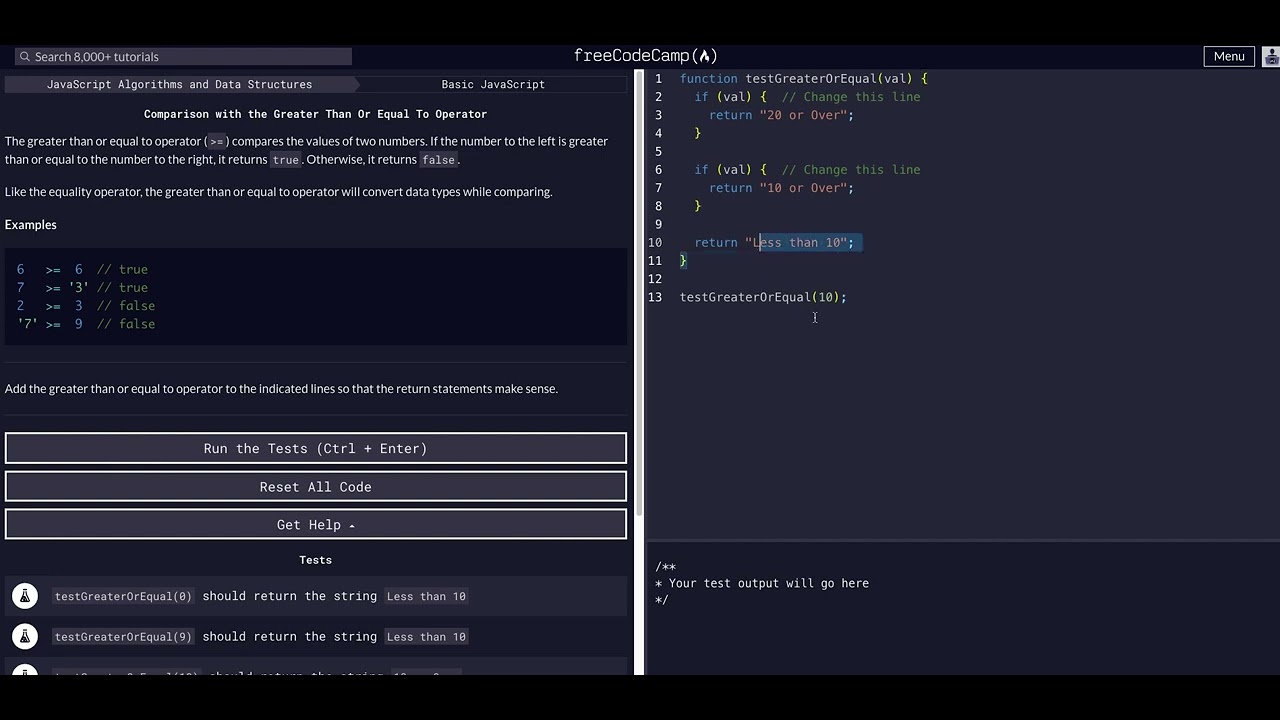Click the inline "true" code in description
1280x720 pixels.
(x=285, y=160)
